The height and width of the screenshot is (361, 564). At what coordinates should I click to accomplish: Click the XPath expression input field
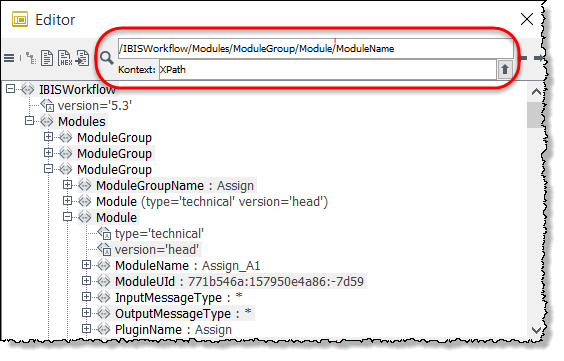click(315, 49)
